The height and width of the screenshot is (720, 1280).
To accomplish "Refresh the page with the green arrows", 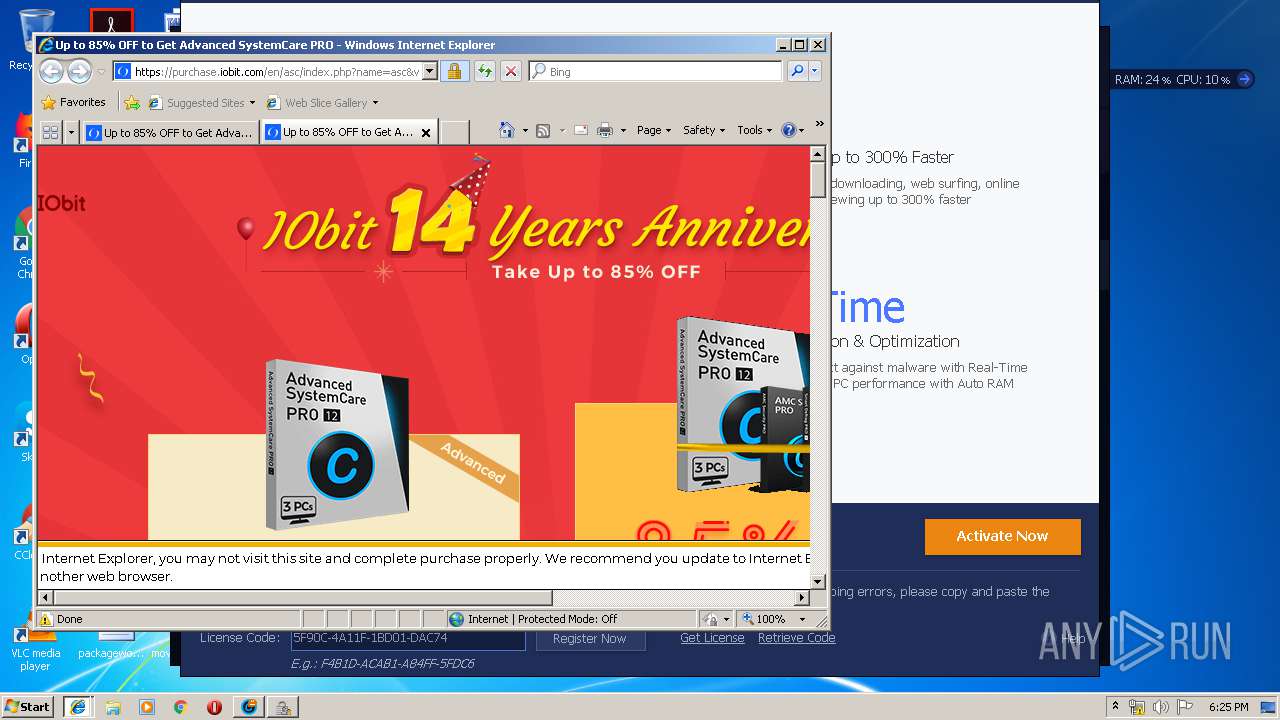I will point(484,71).
